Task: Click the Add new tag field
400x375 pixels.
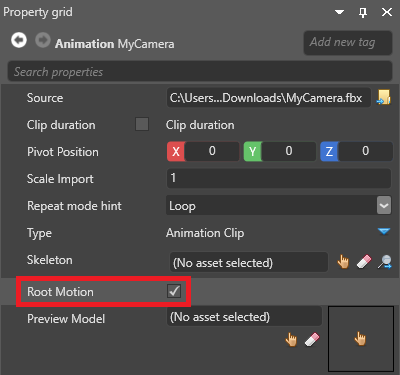Action: click(x=348, y=43)
